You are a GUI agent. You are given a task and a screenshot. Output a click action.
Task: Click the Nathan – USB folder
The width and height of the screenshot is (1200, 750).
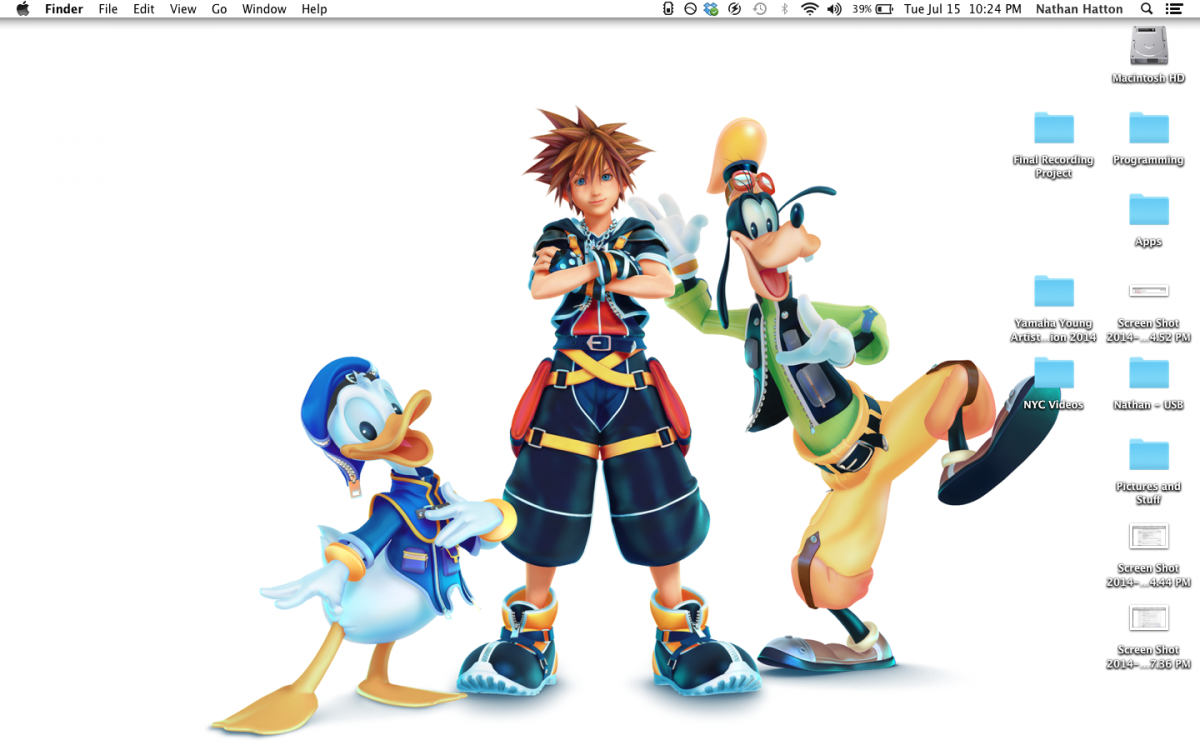coord(1148,373)
